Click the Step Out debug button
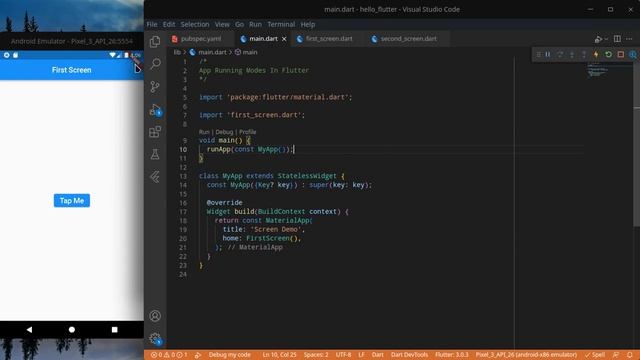This screenshot has width=640, height=360. pyautogui.click(x=584, y=54)
